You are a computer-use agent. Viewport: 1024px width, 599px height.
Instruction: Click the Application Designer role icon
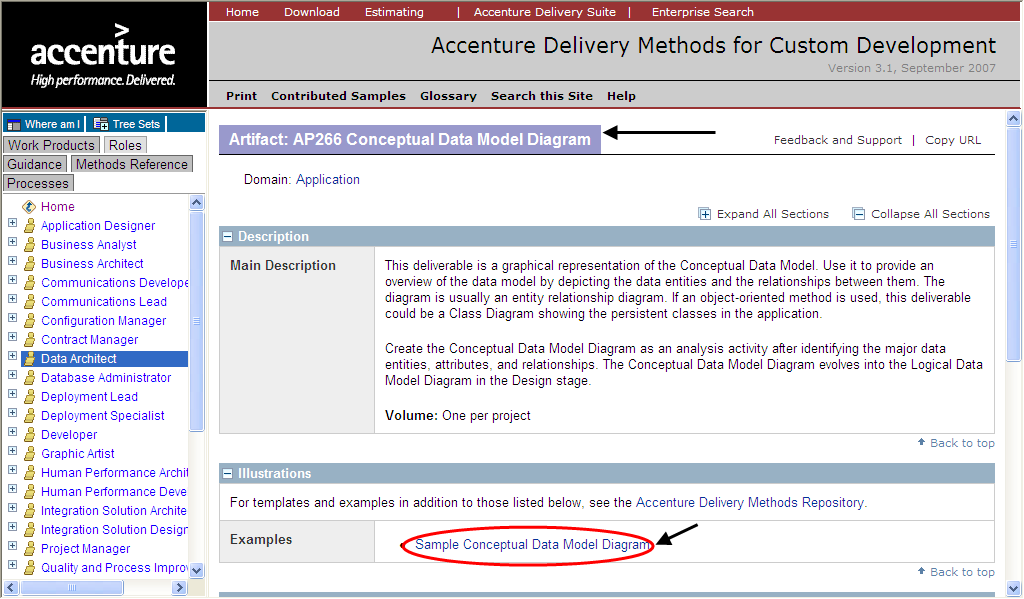click(29, 226)
